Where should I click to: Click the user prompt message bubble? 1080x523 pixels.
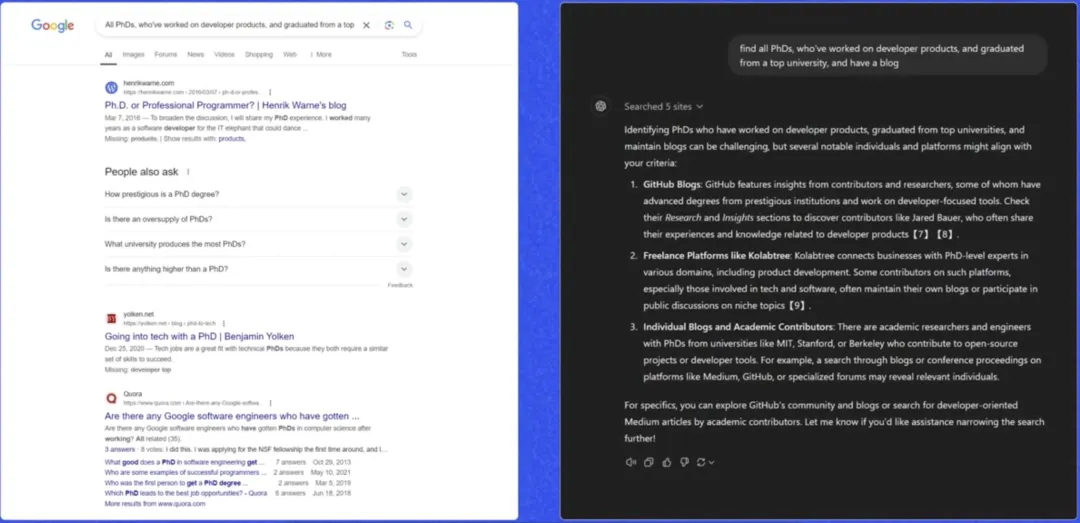(x=887, y=55)
